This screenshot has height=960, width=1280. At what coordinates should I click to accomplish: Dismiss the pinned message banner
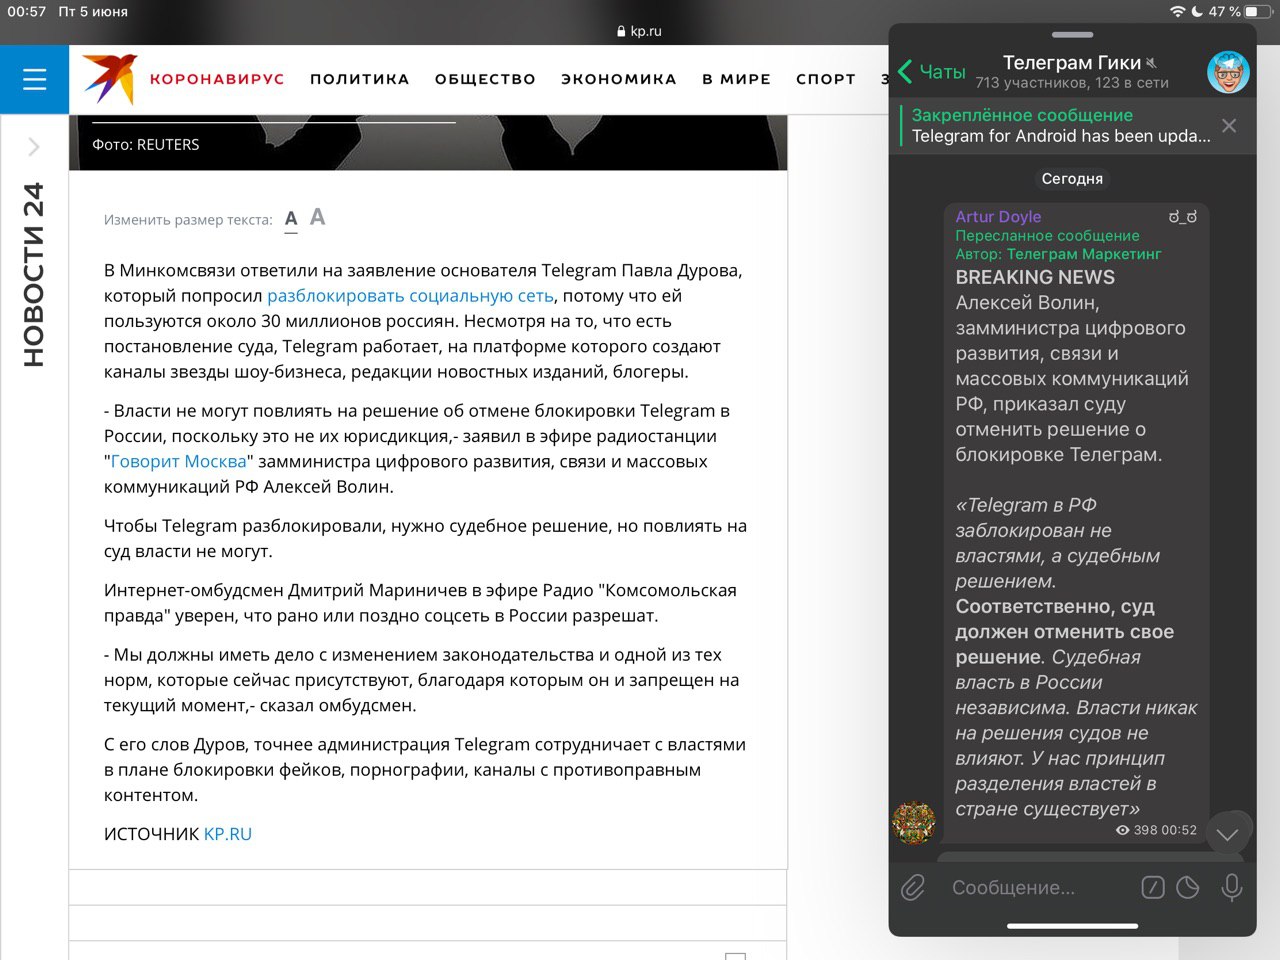click(1229, 126)
